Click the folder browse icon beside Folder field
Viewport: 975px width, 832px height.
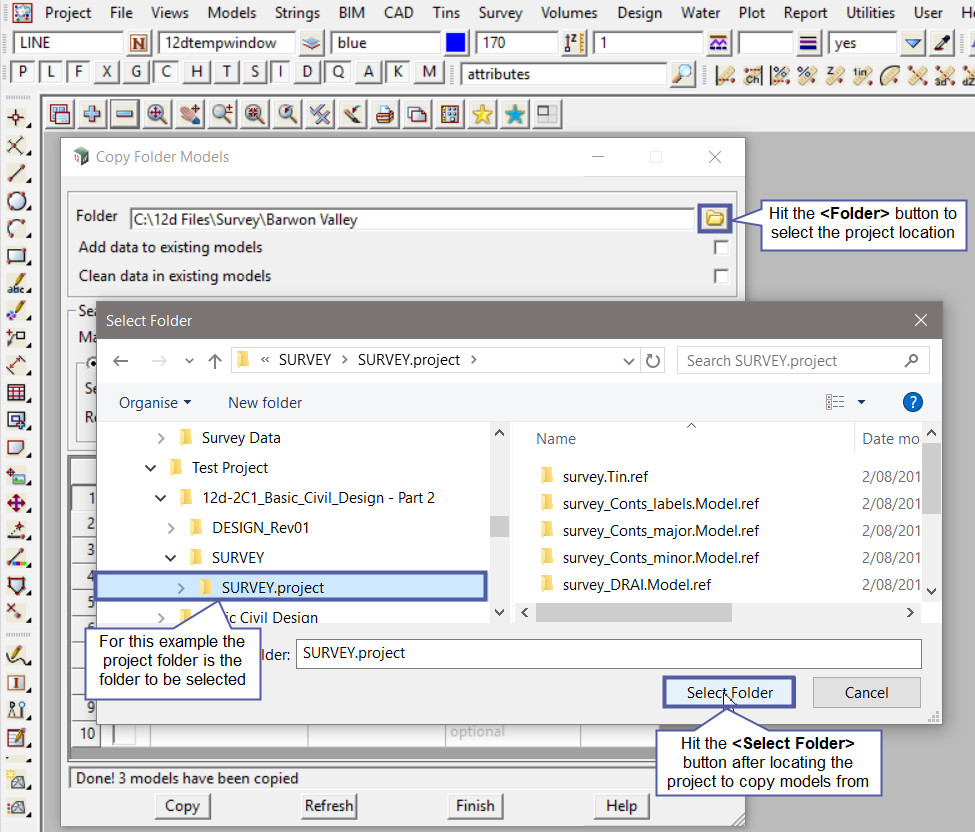click(714, 217)
